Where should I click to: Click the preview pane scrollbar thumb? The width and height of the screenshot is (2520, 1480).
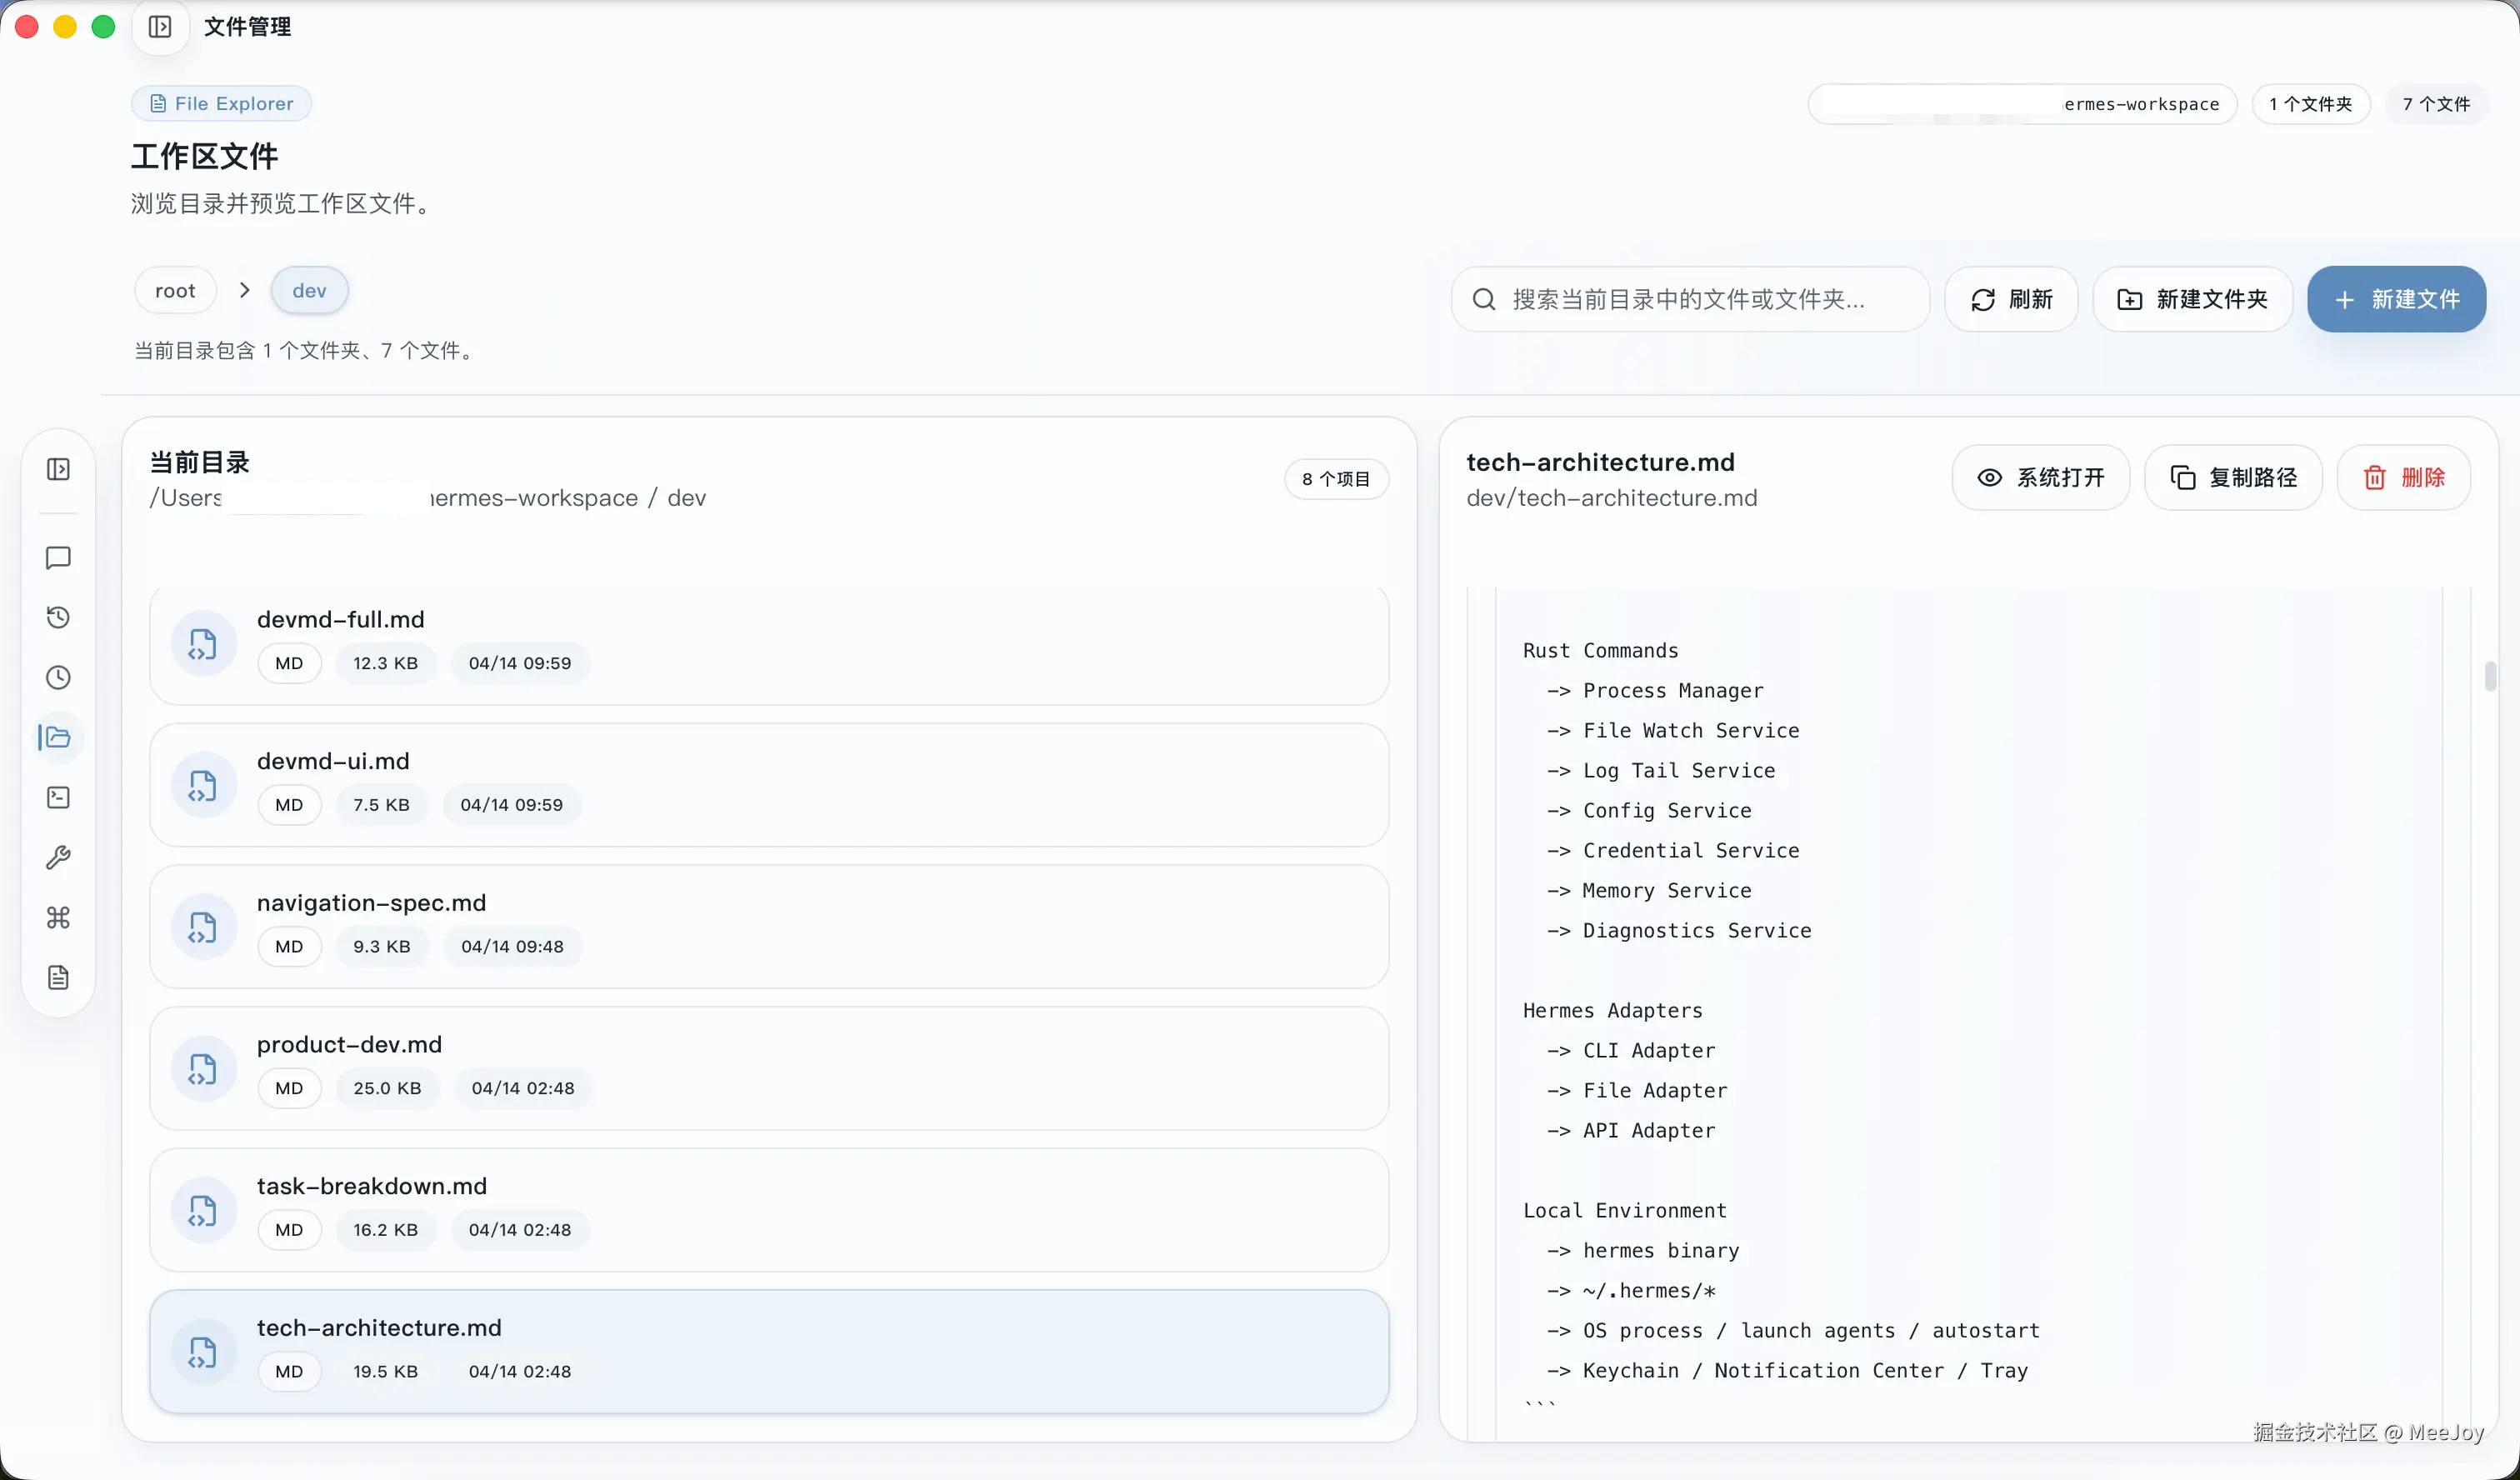pyautogui.click(x=2489, y=676)
